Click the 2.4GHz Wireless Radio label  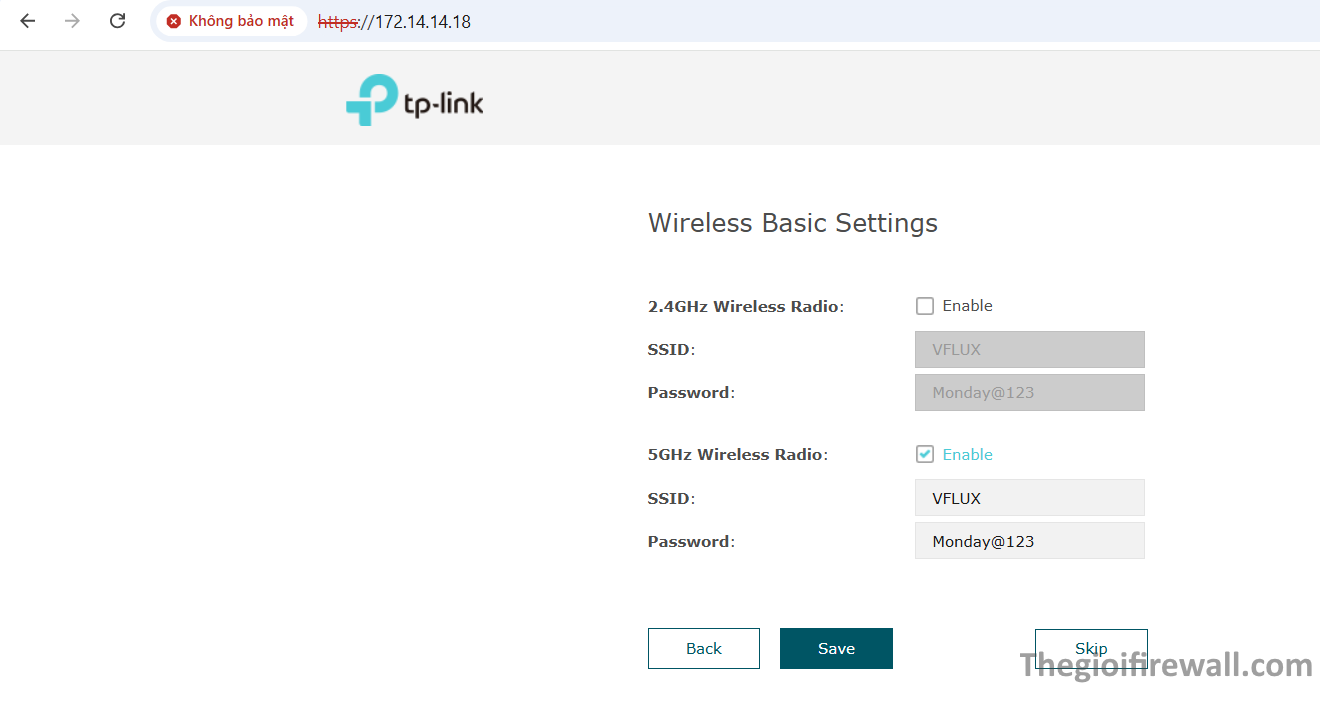click(x=745, y=306)
